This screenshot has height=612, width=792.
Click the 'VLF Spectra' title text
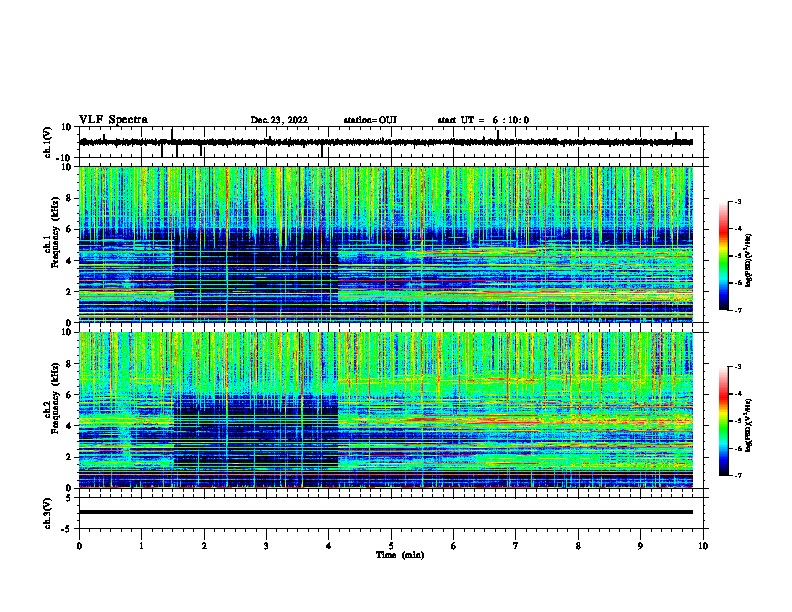[x=114, y=120]
